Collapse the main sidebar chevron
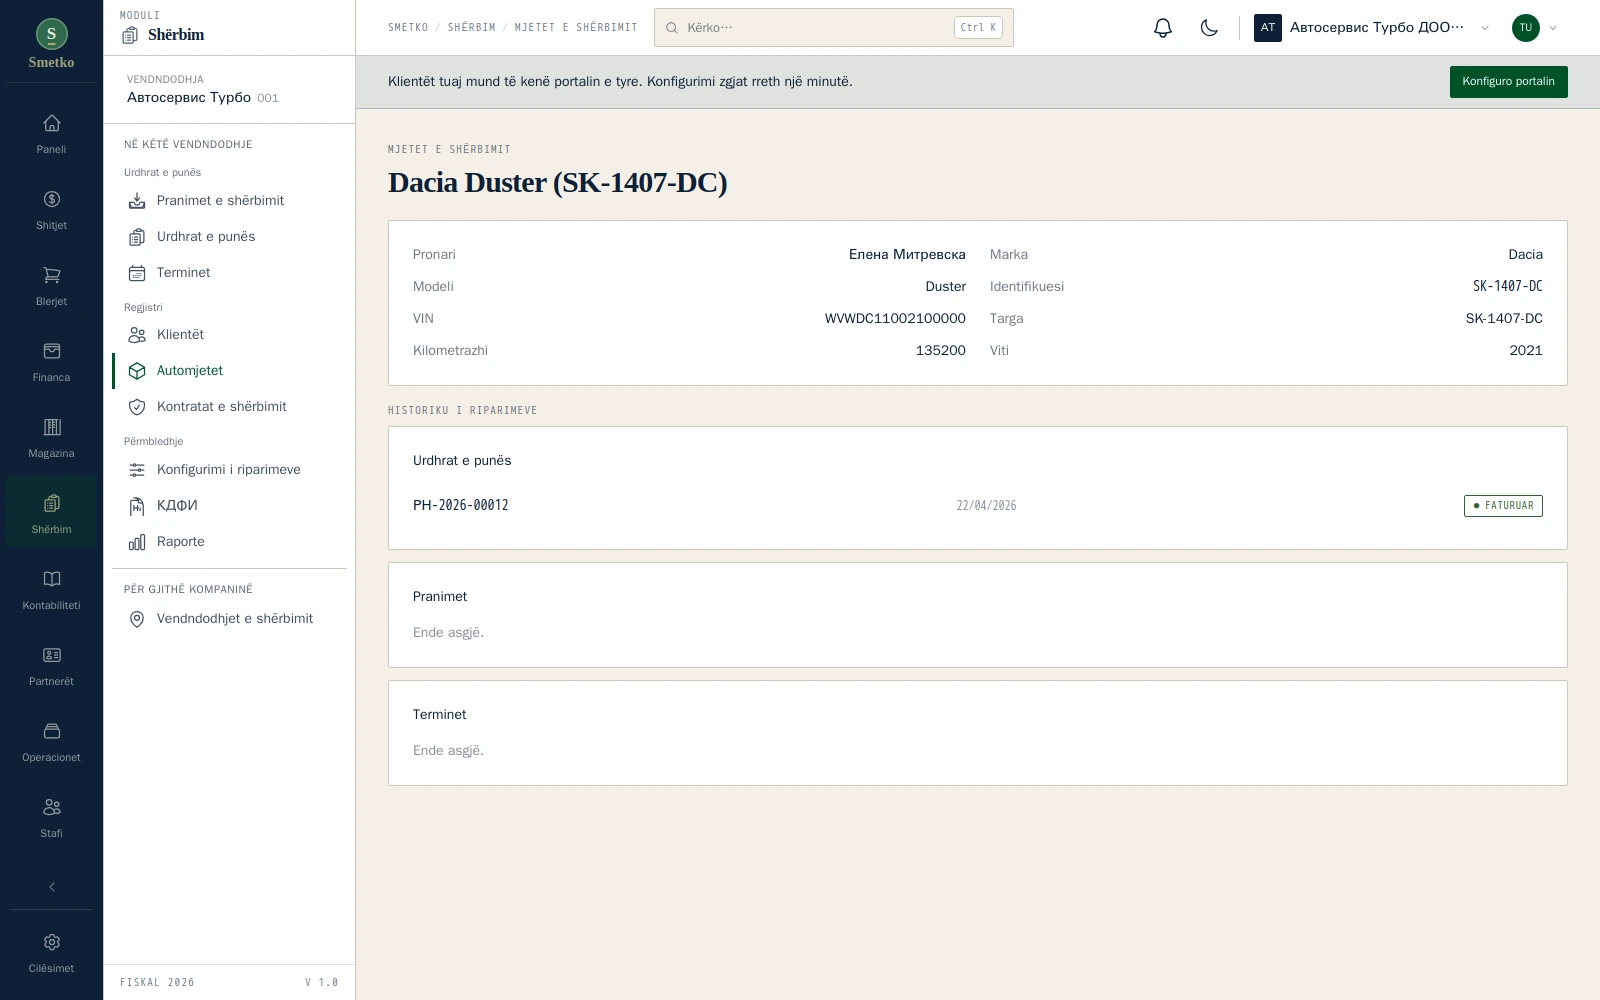The height and width of the screenshot is (1000, 1600). point(51,887)
